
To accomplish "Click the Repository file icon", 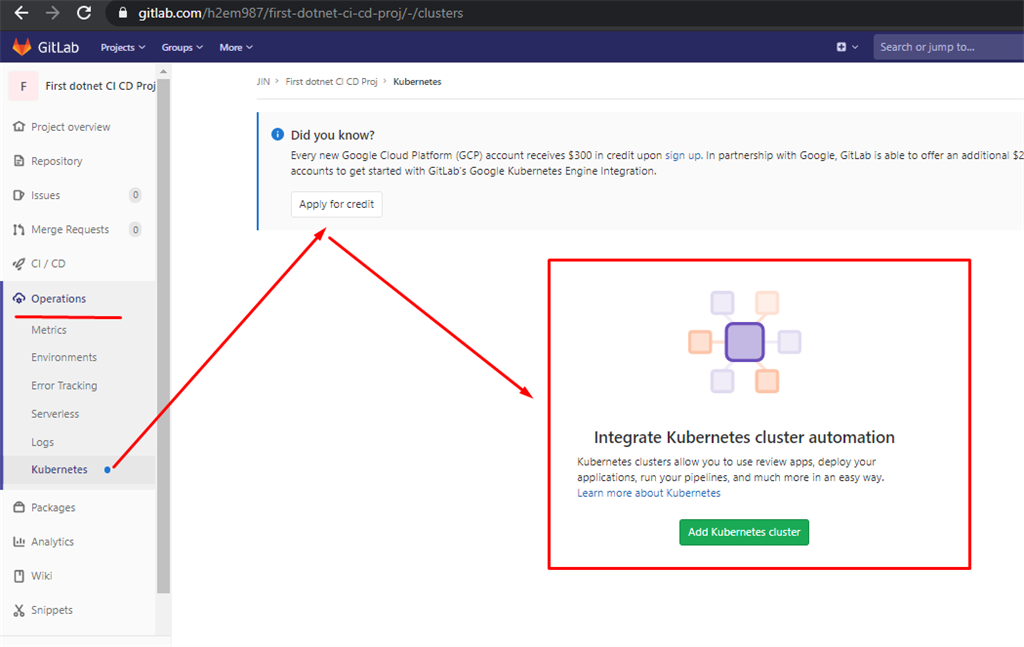I will (19, 161).
